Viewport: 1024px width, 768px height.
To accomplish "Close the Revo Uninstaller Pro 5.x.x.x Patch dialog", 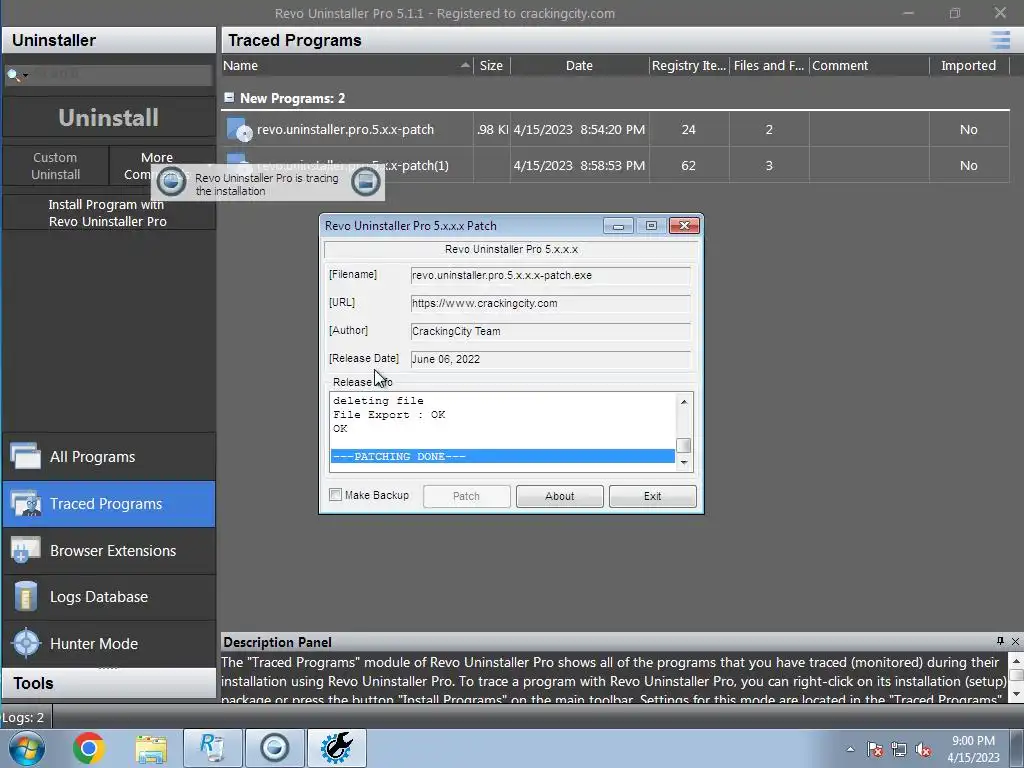I will [684, 226].
